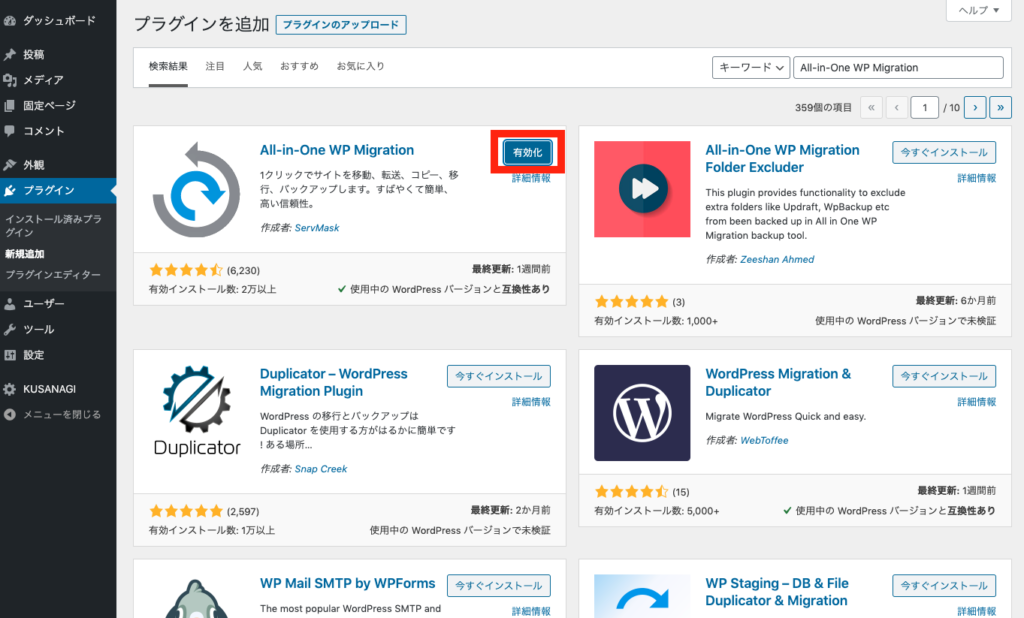Click the Dashboard gauge icon in sidebar
1024x618 pixels.
(x=9, y=21)
